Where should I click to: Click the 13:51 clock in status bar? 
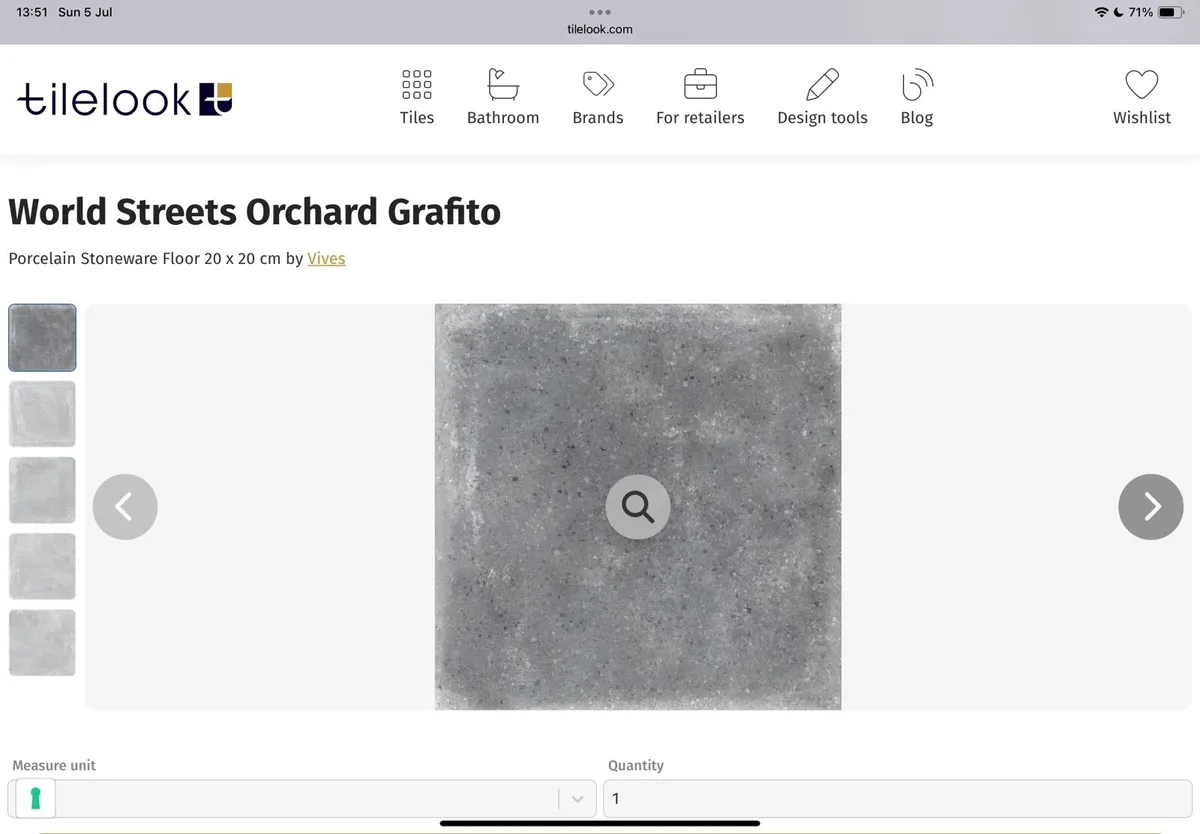coord(32,12)
